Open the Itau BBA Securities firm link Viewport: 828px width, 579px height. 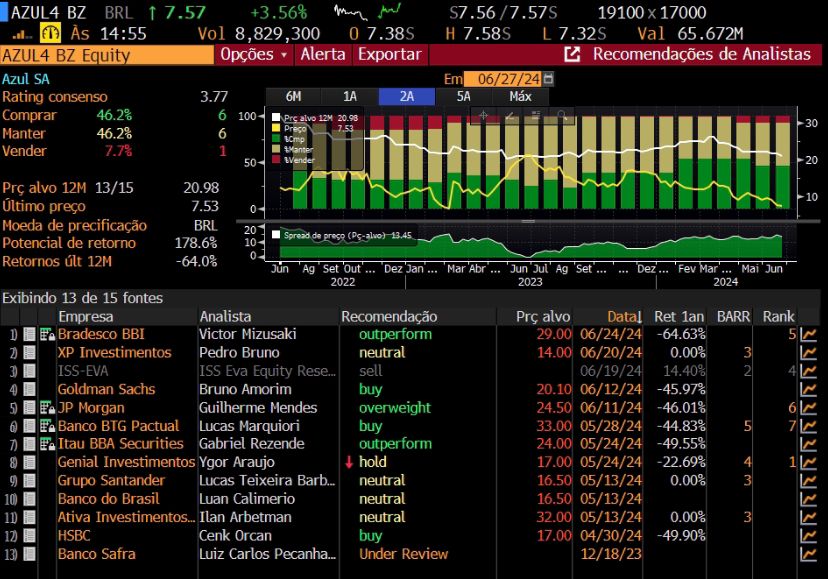click(x=120, y=444)
